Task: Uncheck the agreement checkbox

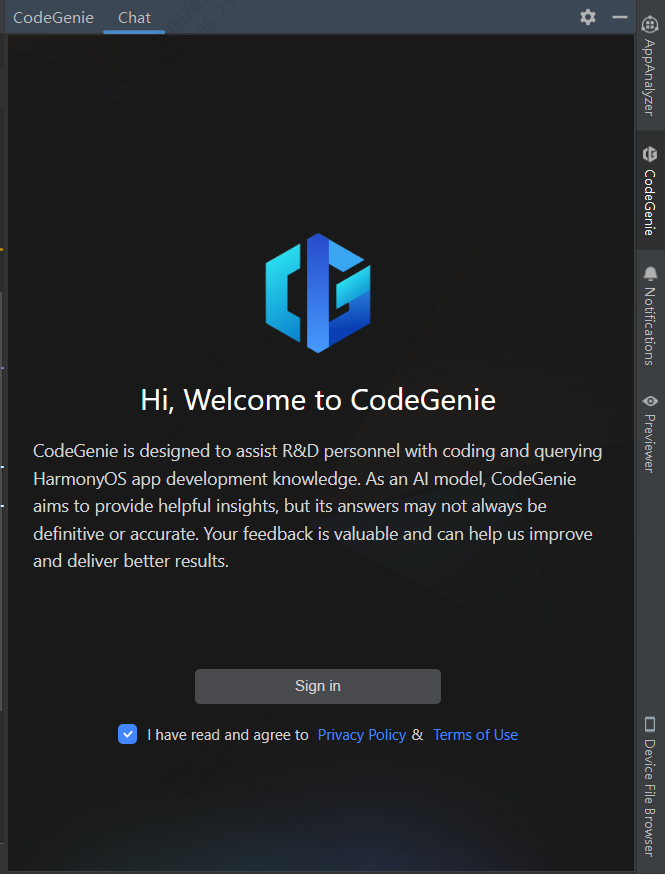Action: (x=128, y=734)
